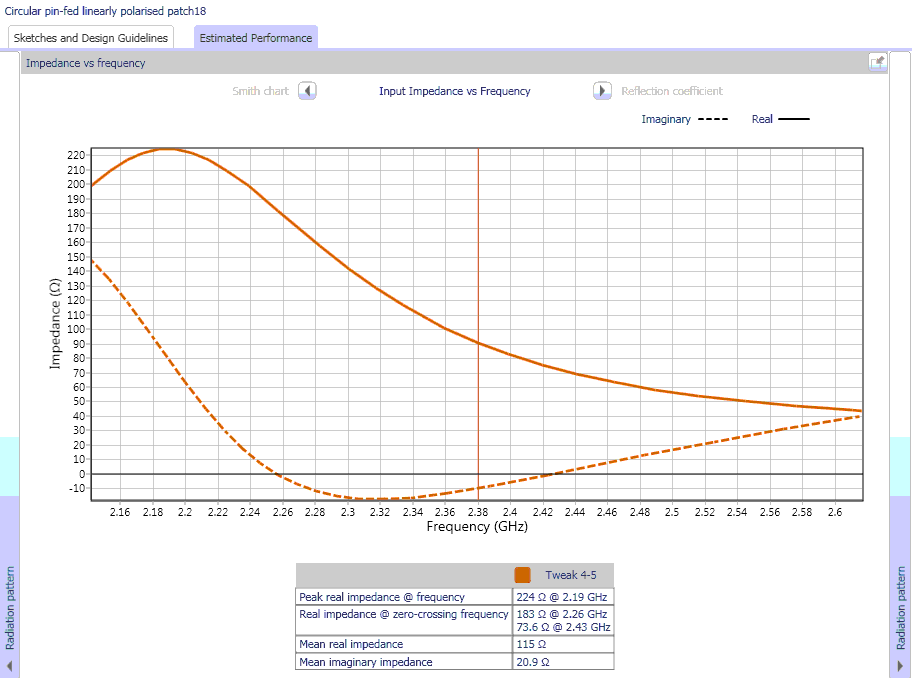Click the Impedance vs frequency panel title
This screenshot has width=912, height=678.
[85, 63]
